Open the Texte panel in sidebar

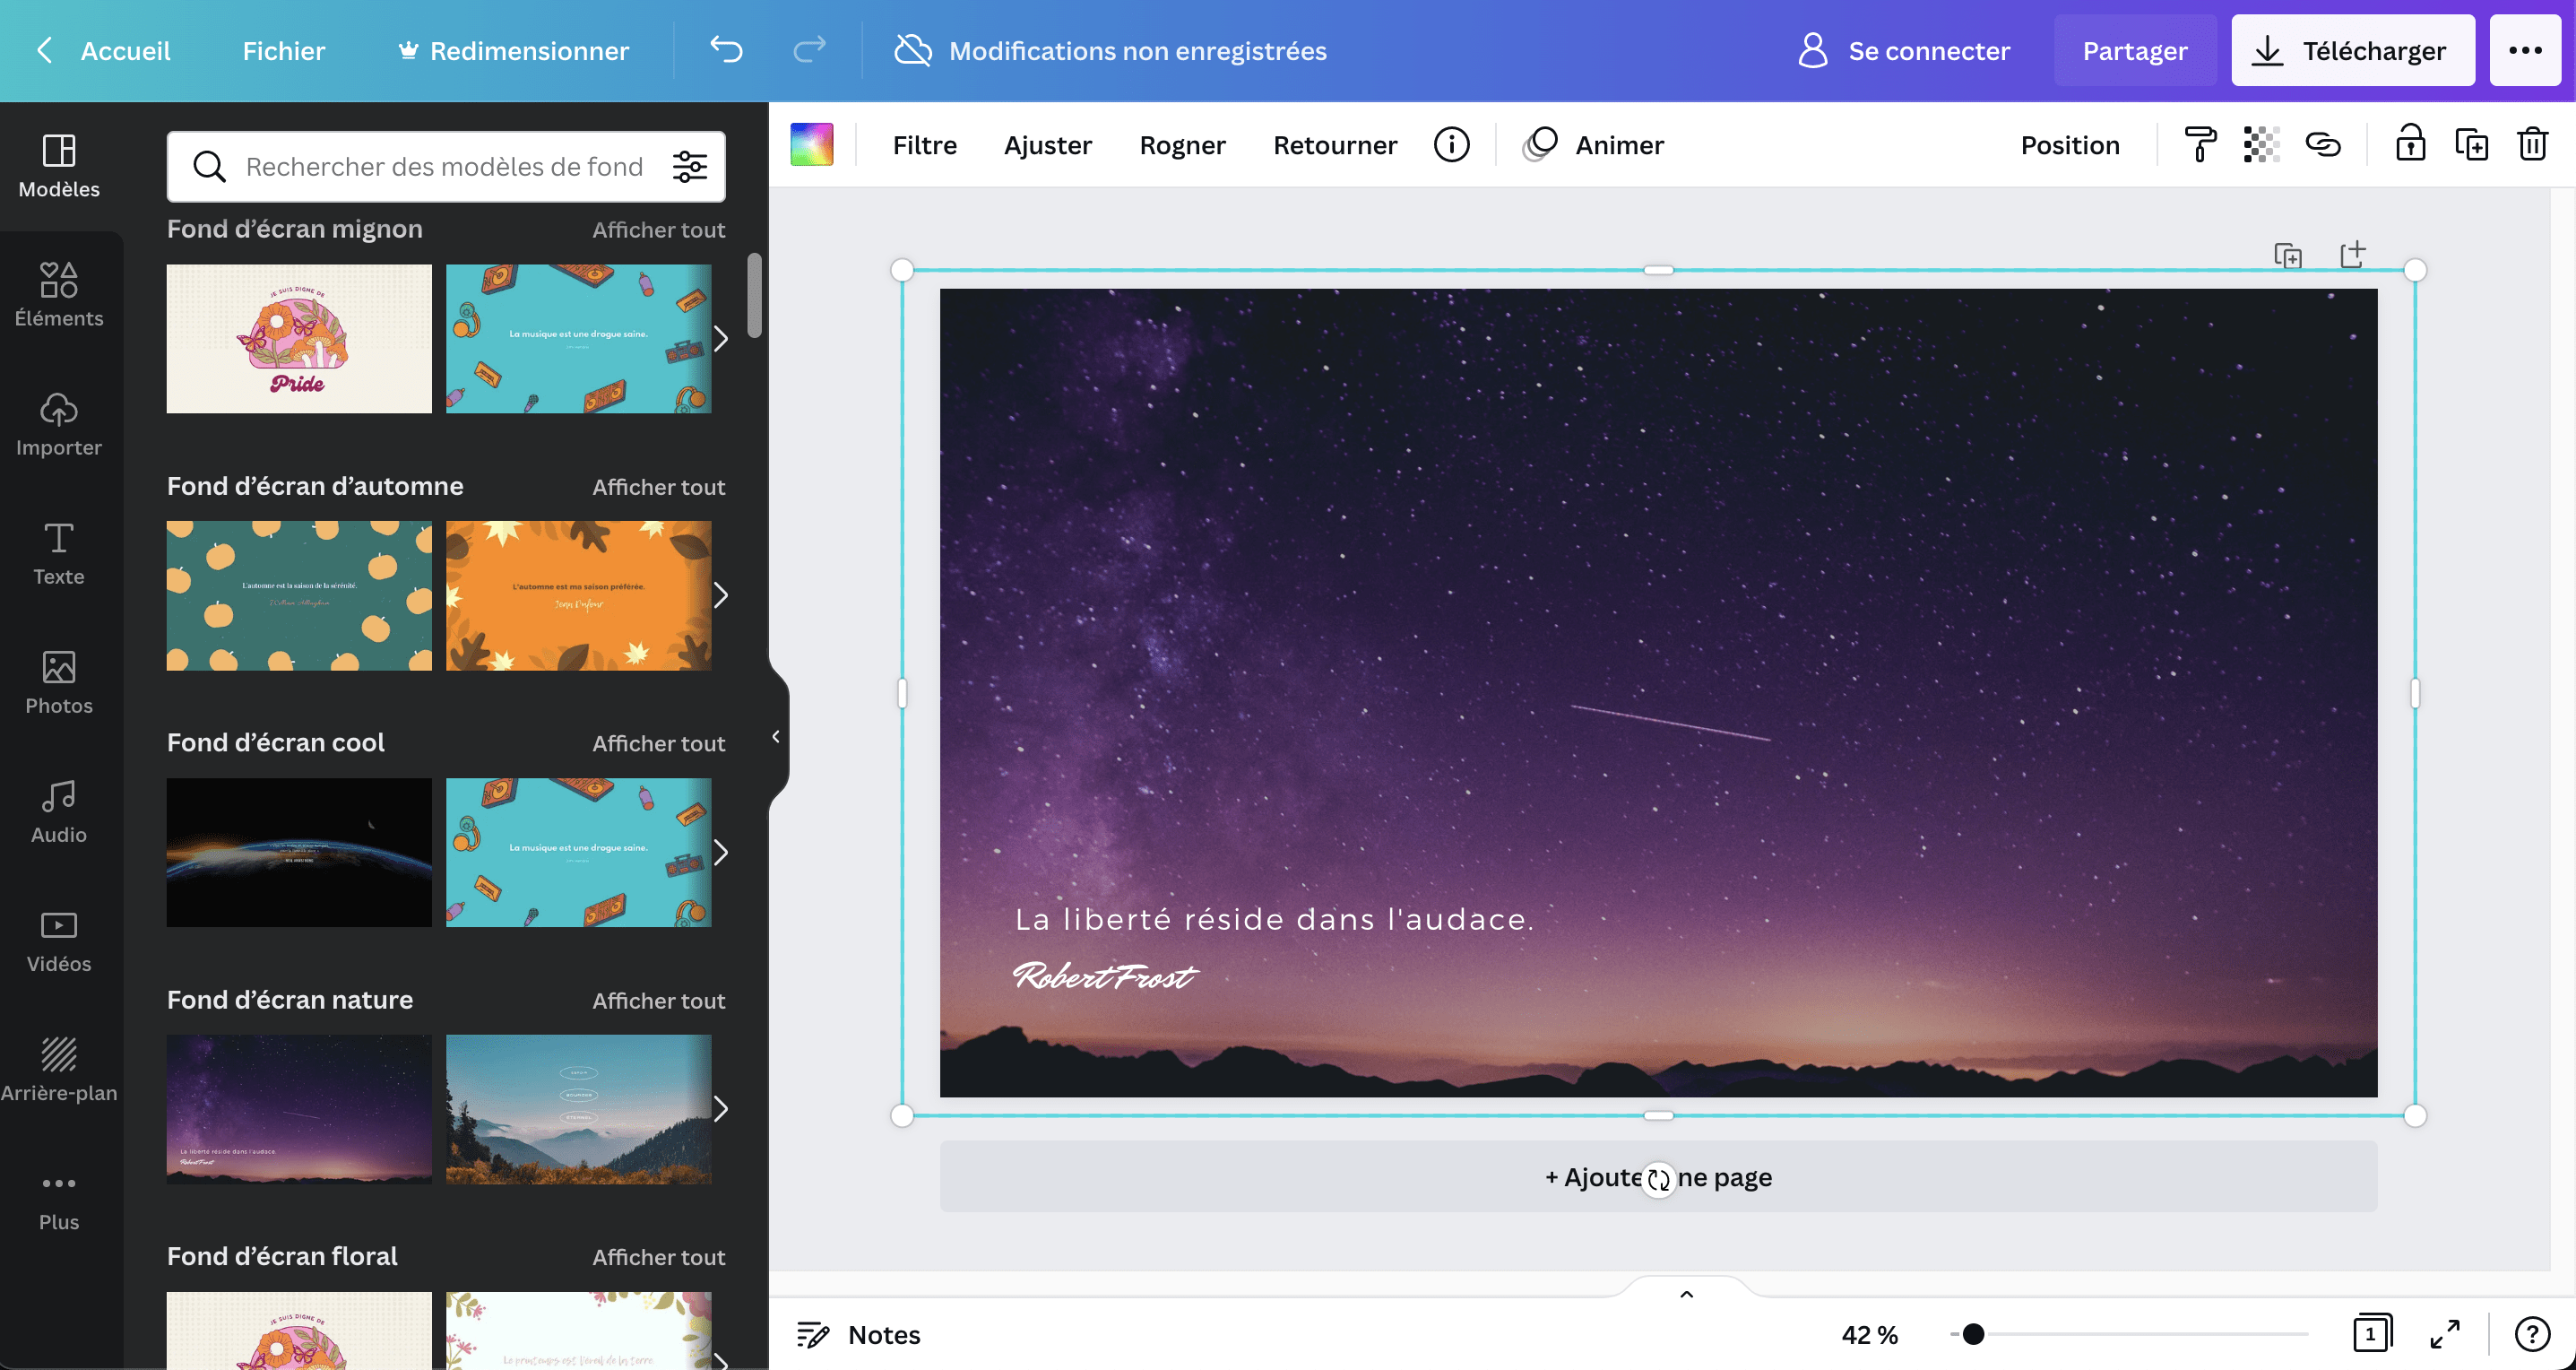(x=58, y=553)
